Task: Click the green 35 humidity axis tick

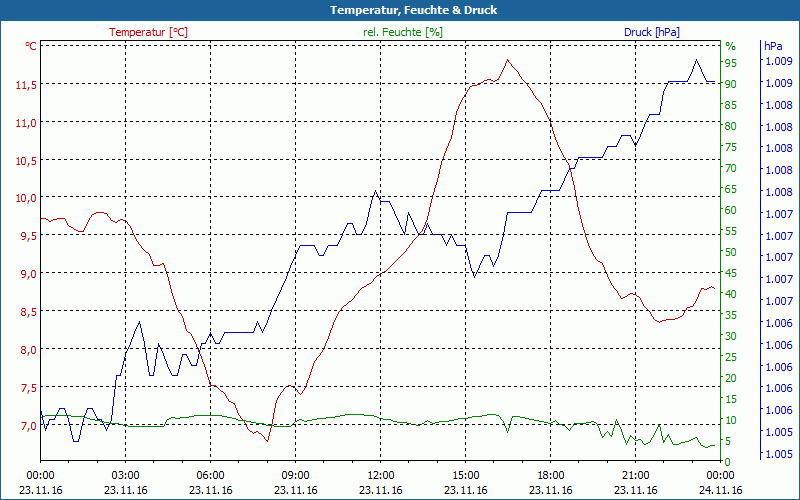Action: 731,315
